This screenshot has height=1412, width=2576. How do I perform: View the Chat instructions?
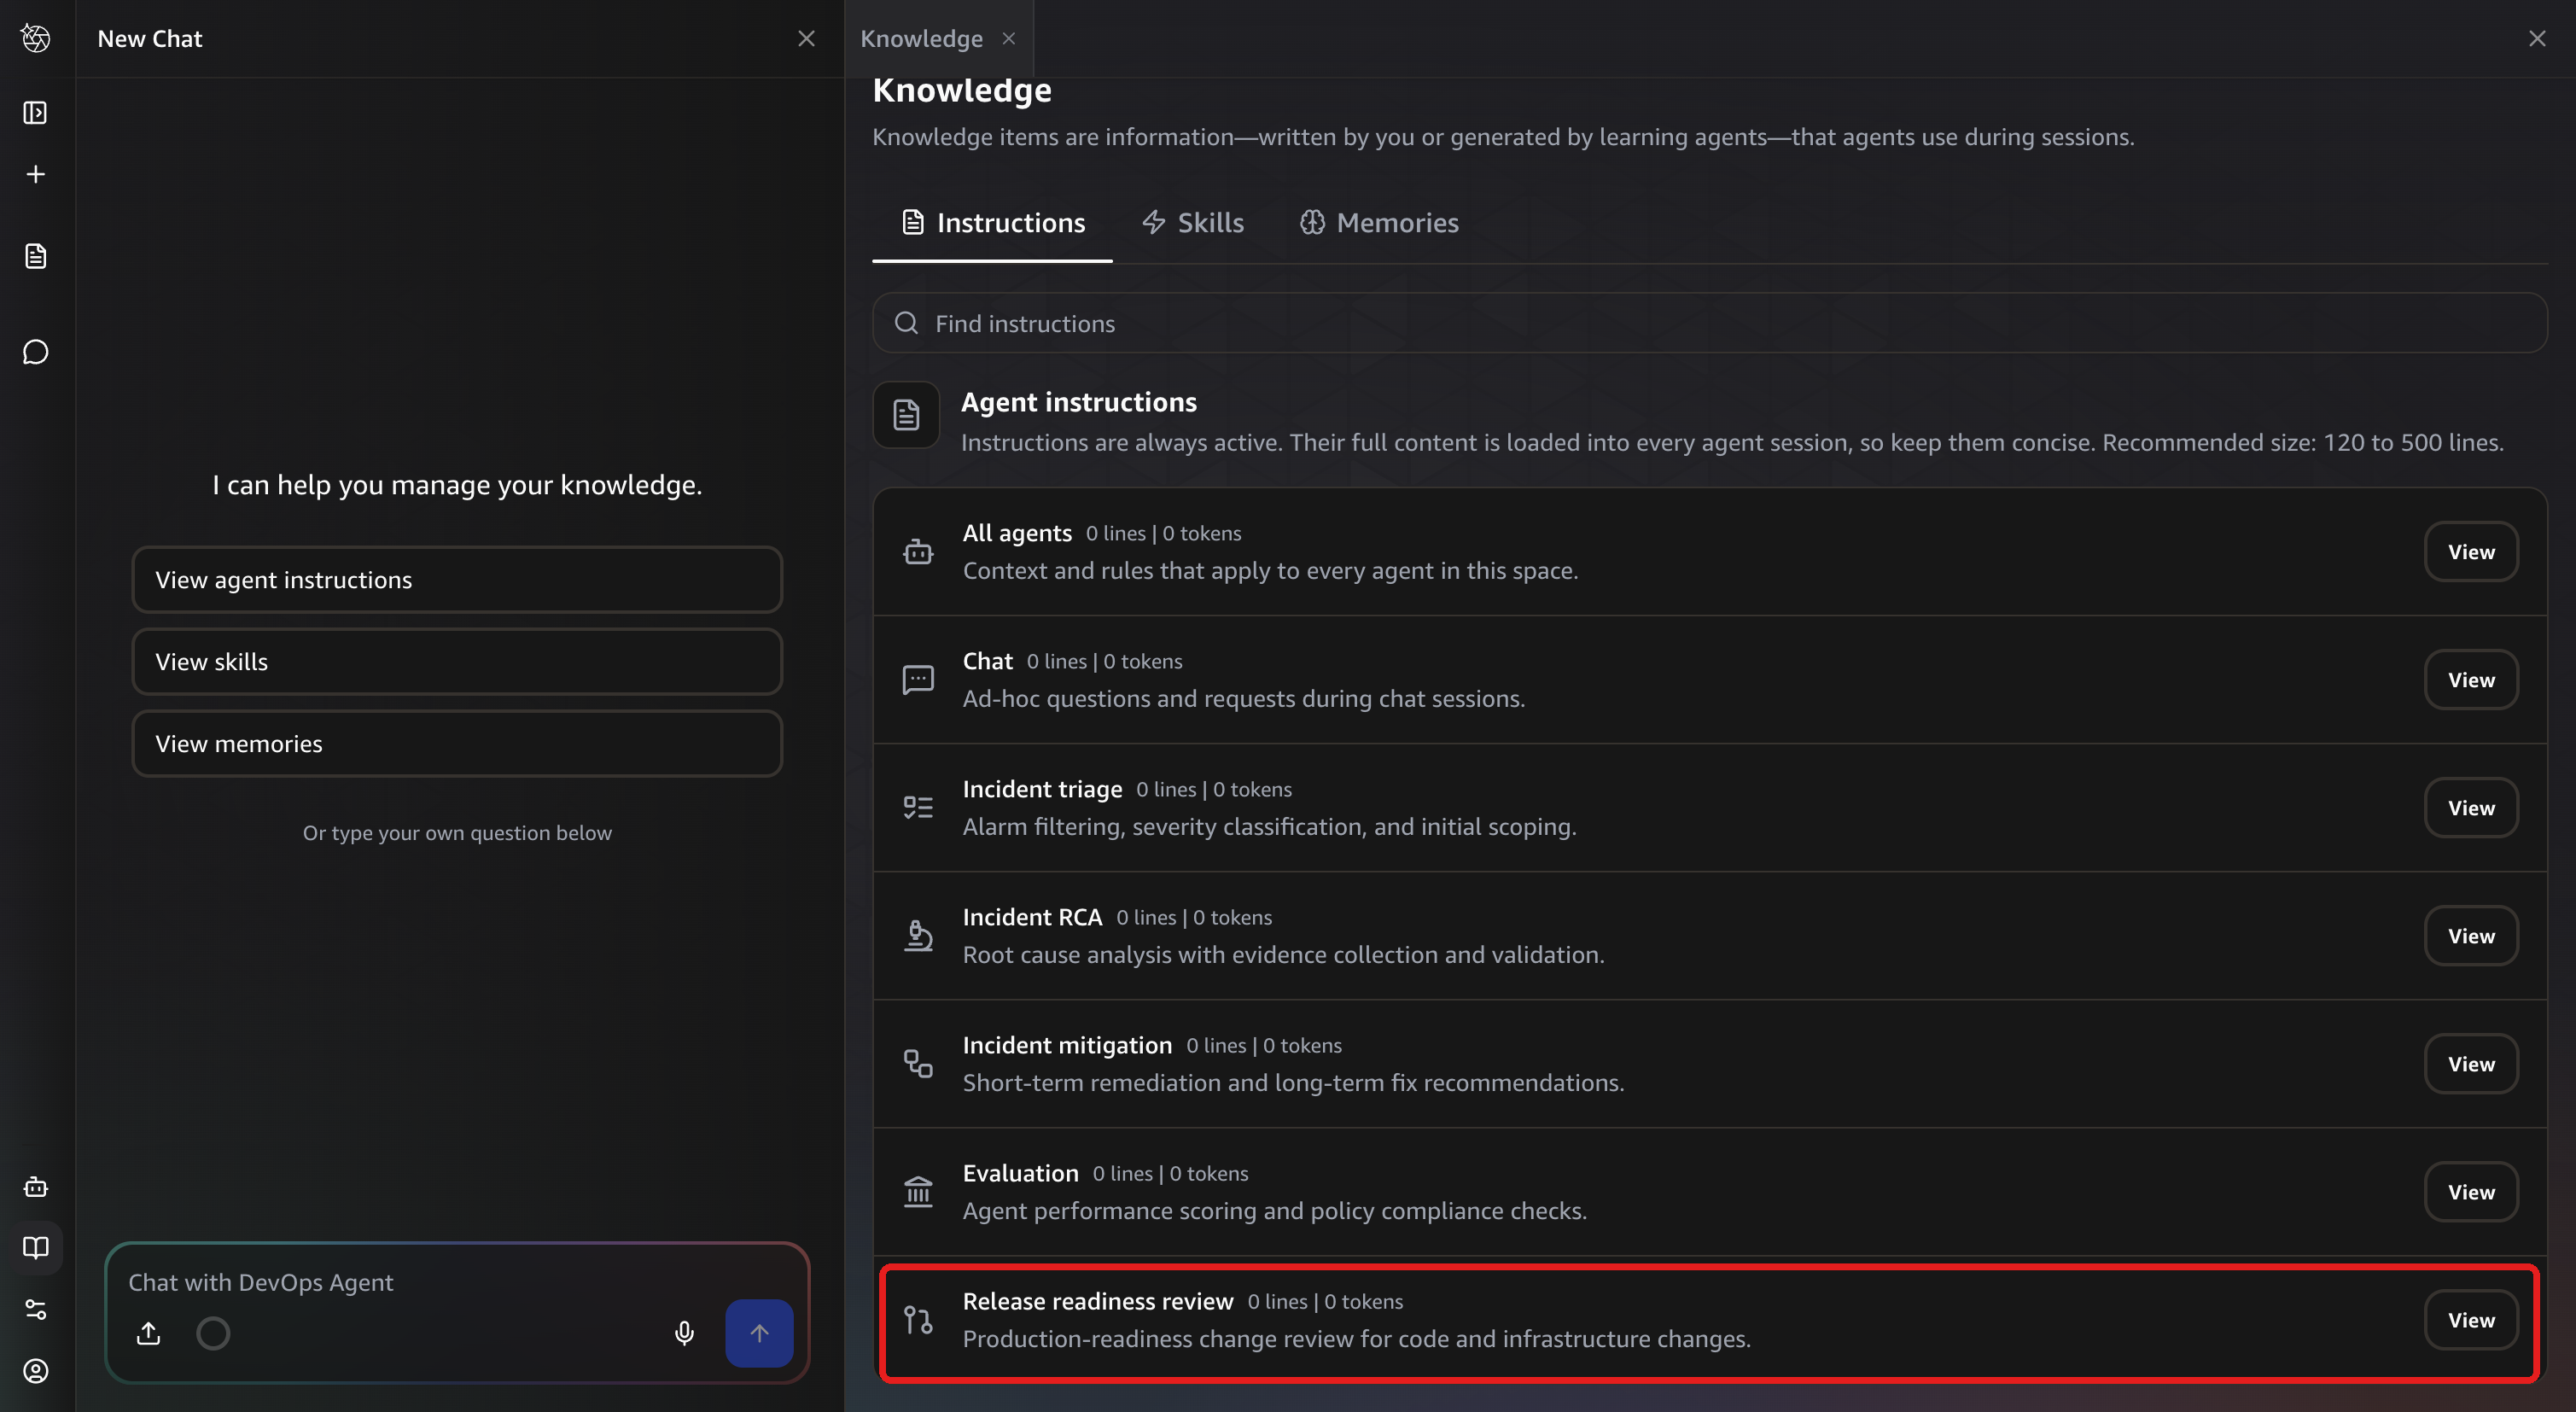pyautogui.click(x=2471, y=679)
